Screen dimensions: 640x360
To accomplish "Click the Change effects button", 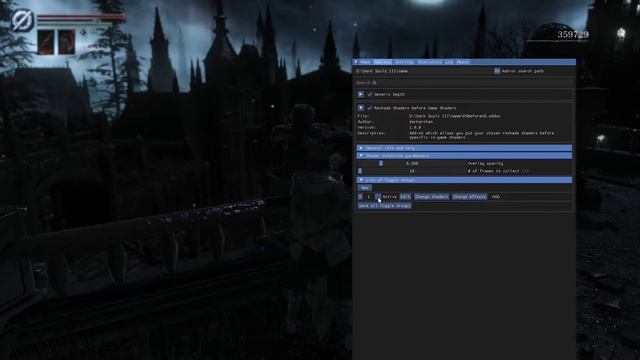I will click(x=469, y=197).
